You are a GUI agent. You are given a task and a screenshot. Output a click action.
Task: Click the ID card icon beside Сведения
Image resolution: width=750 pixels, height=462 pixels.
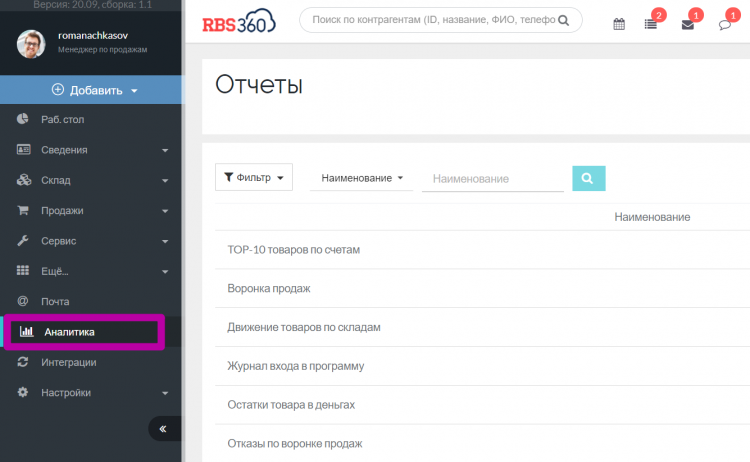tap(23, 149)
